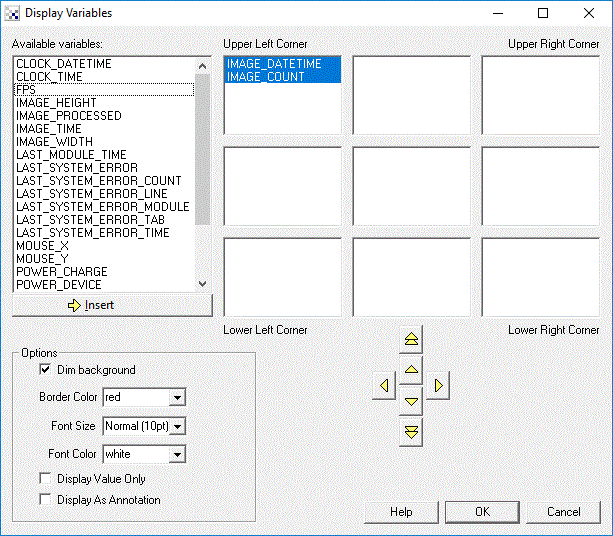
Task: Click the OK button
Action: [x=482, y=512]
